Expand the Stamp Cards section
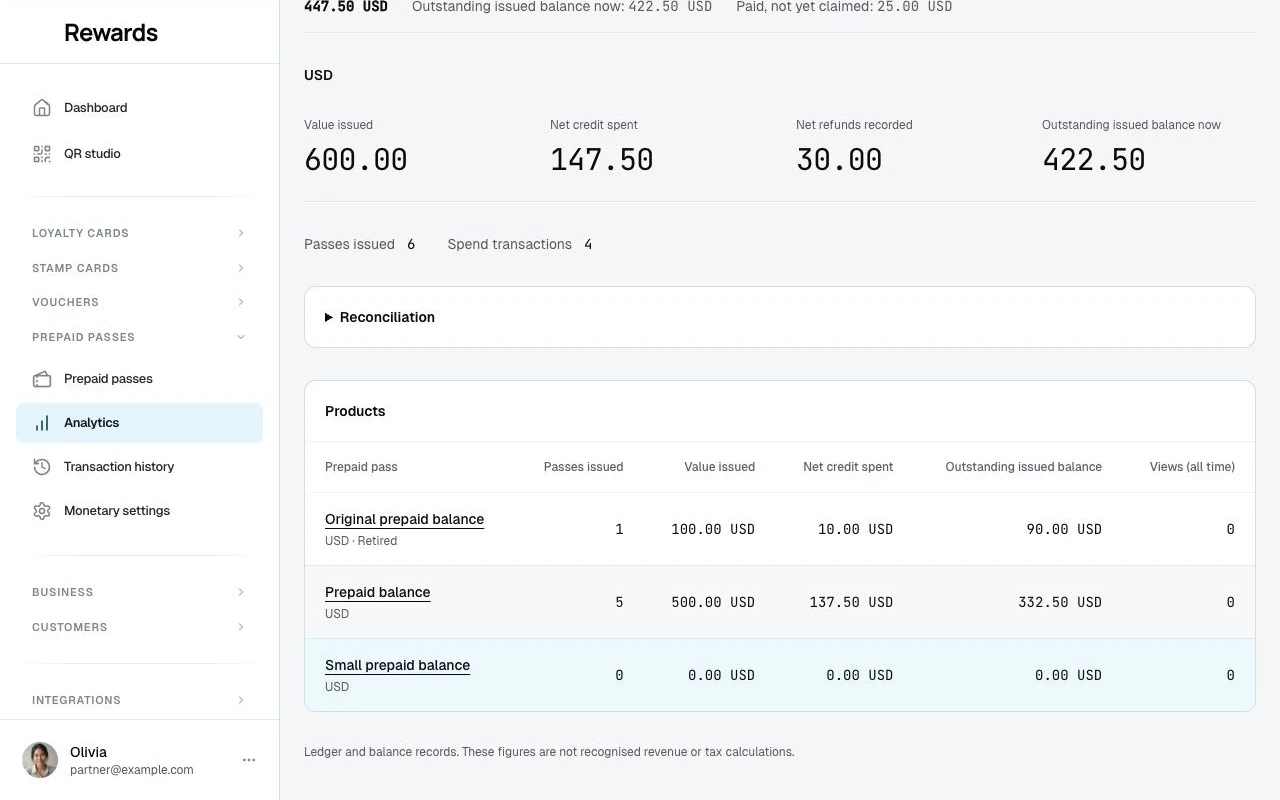 coord(139,268)
